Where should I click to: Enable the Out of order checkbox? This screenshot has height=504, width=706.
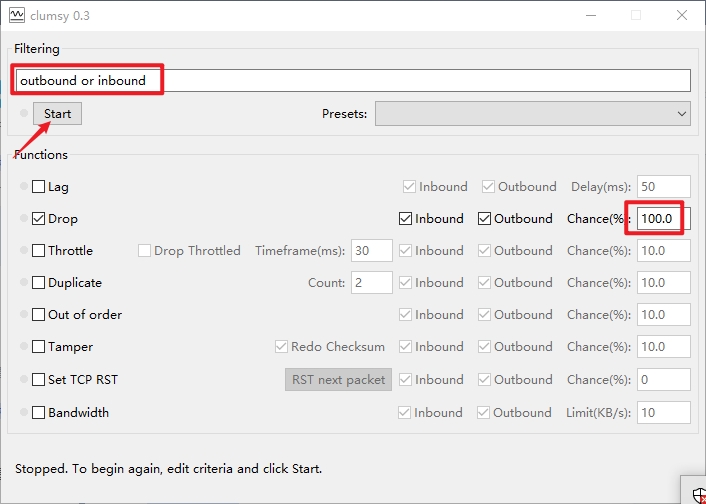[39, 315]
